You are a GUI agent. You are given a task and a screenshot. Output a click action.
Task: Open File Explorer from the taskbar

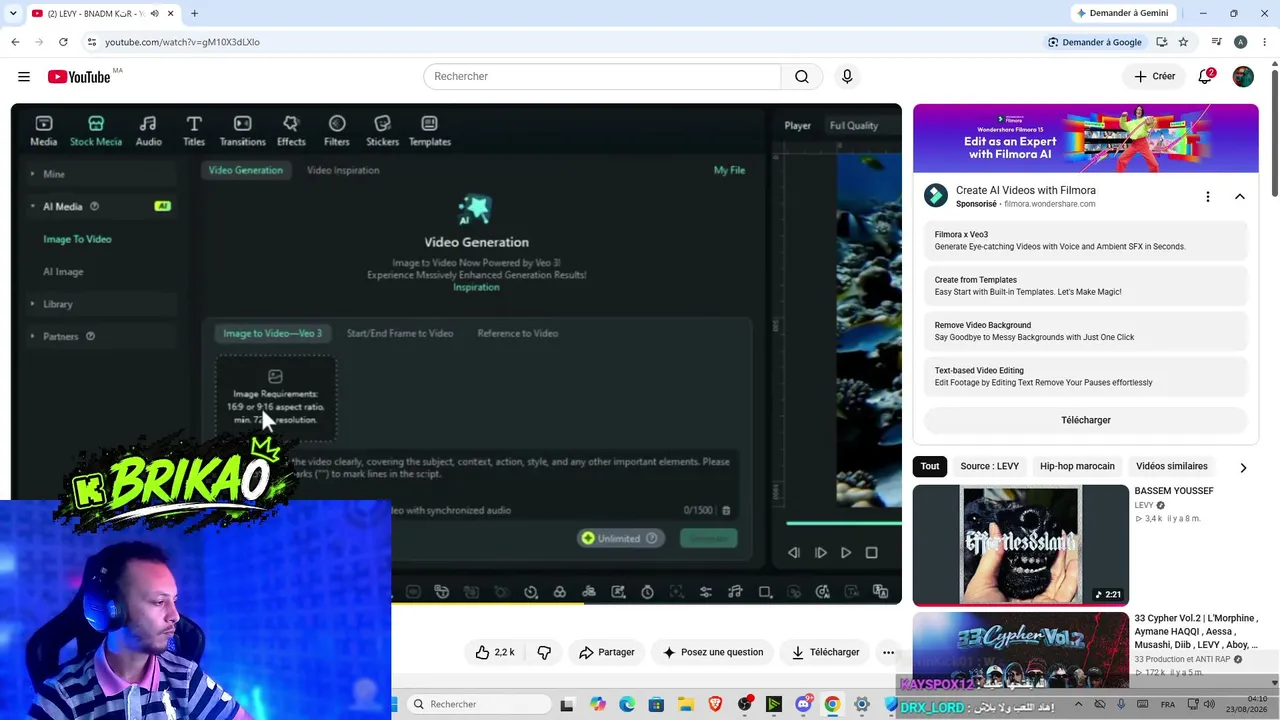pyautogui.click(x=686, y=704)
